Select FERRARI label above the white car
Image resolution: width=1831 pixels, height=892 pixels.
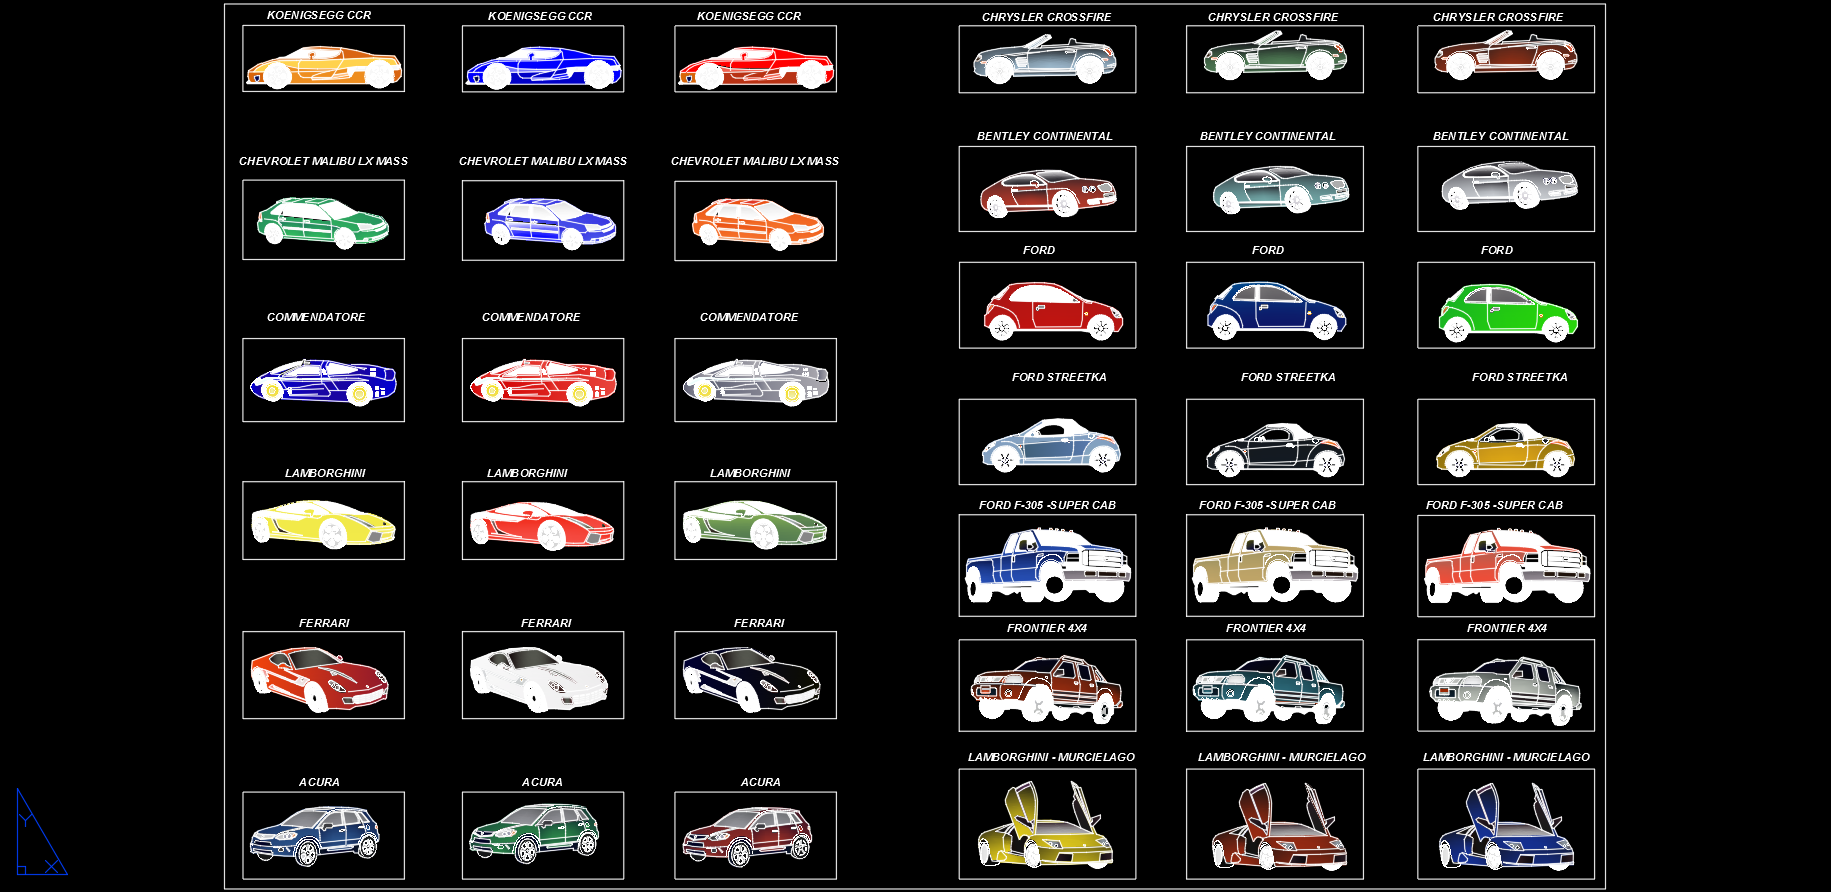tap(546, 623)
